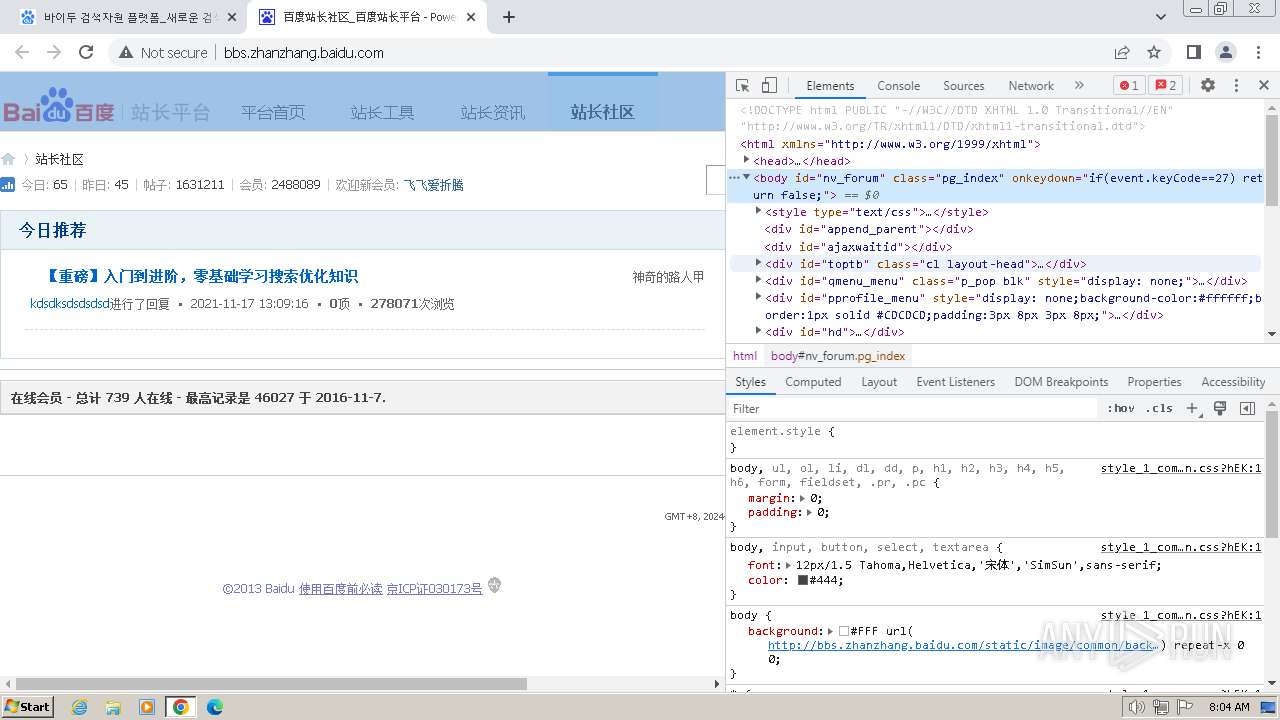The image size is (1280, 720).
Task: Open the Event Listeners tab
Action: pos(956,382)
